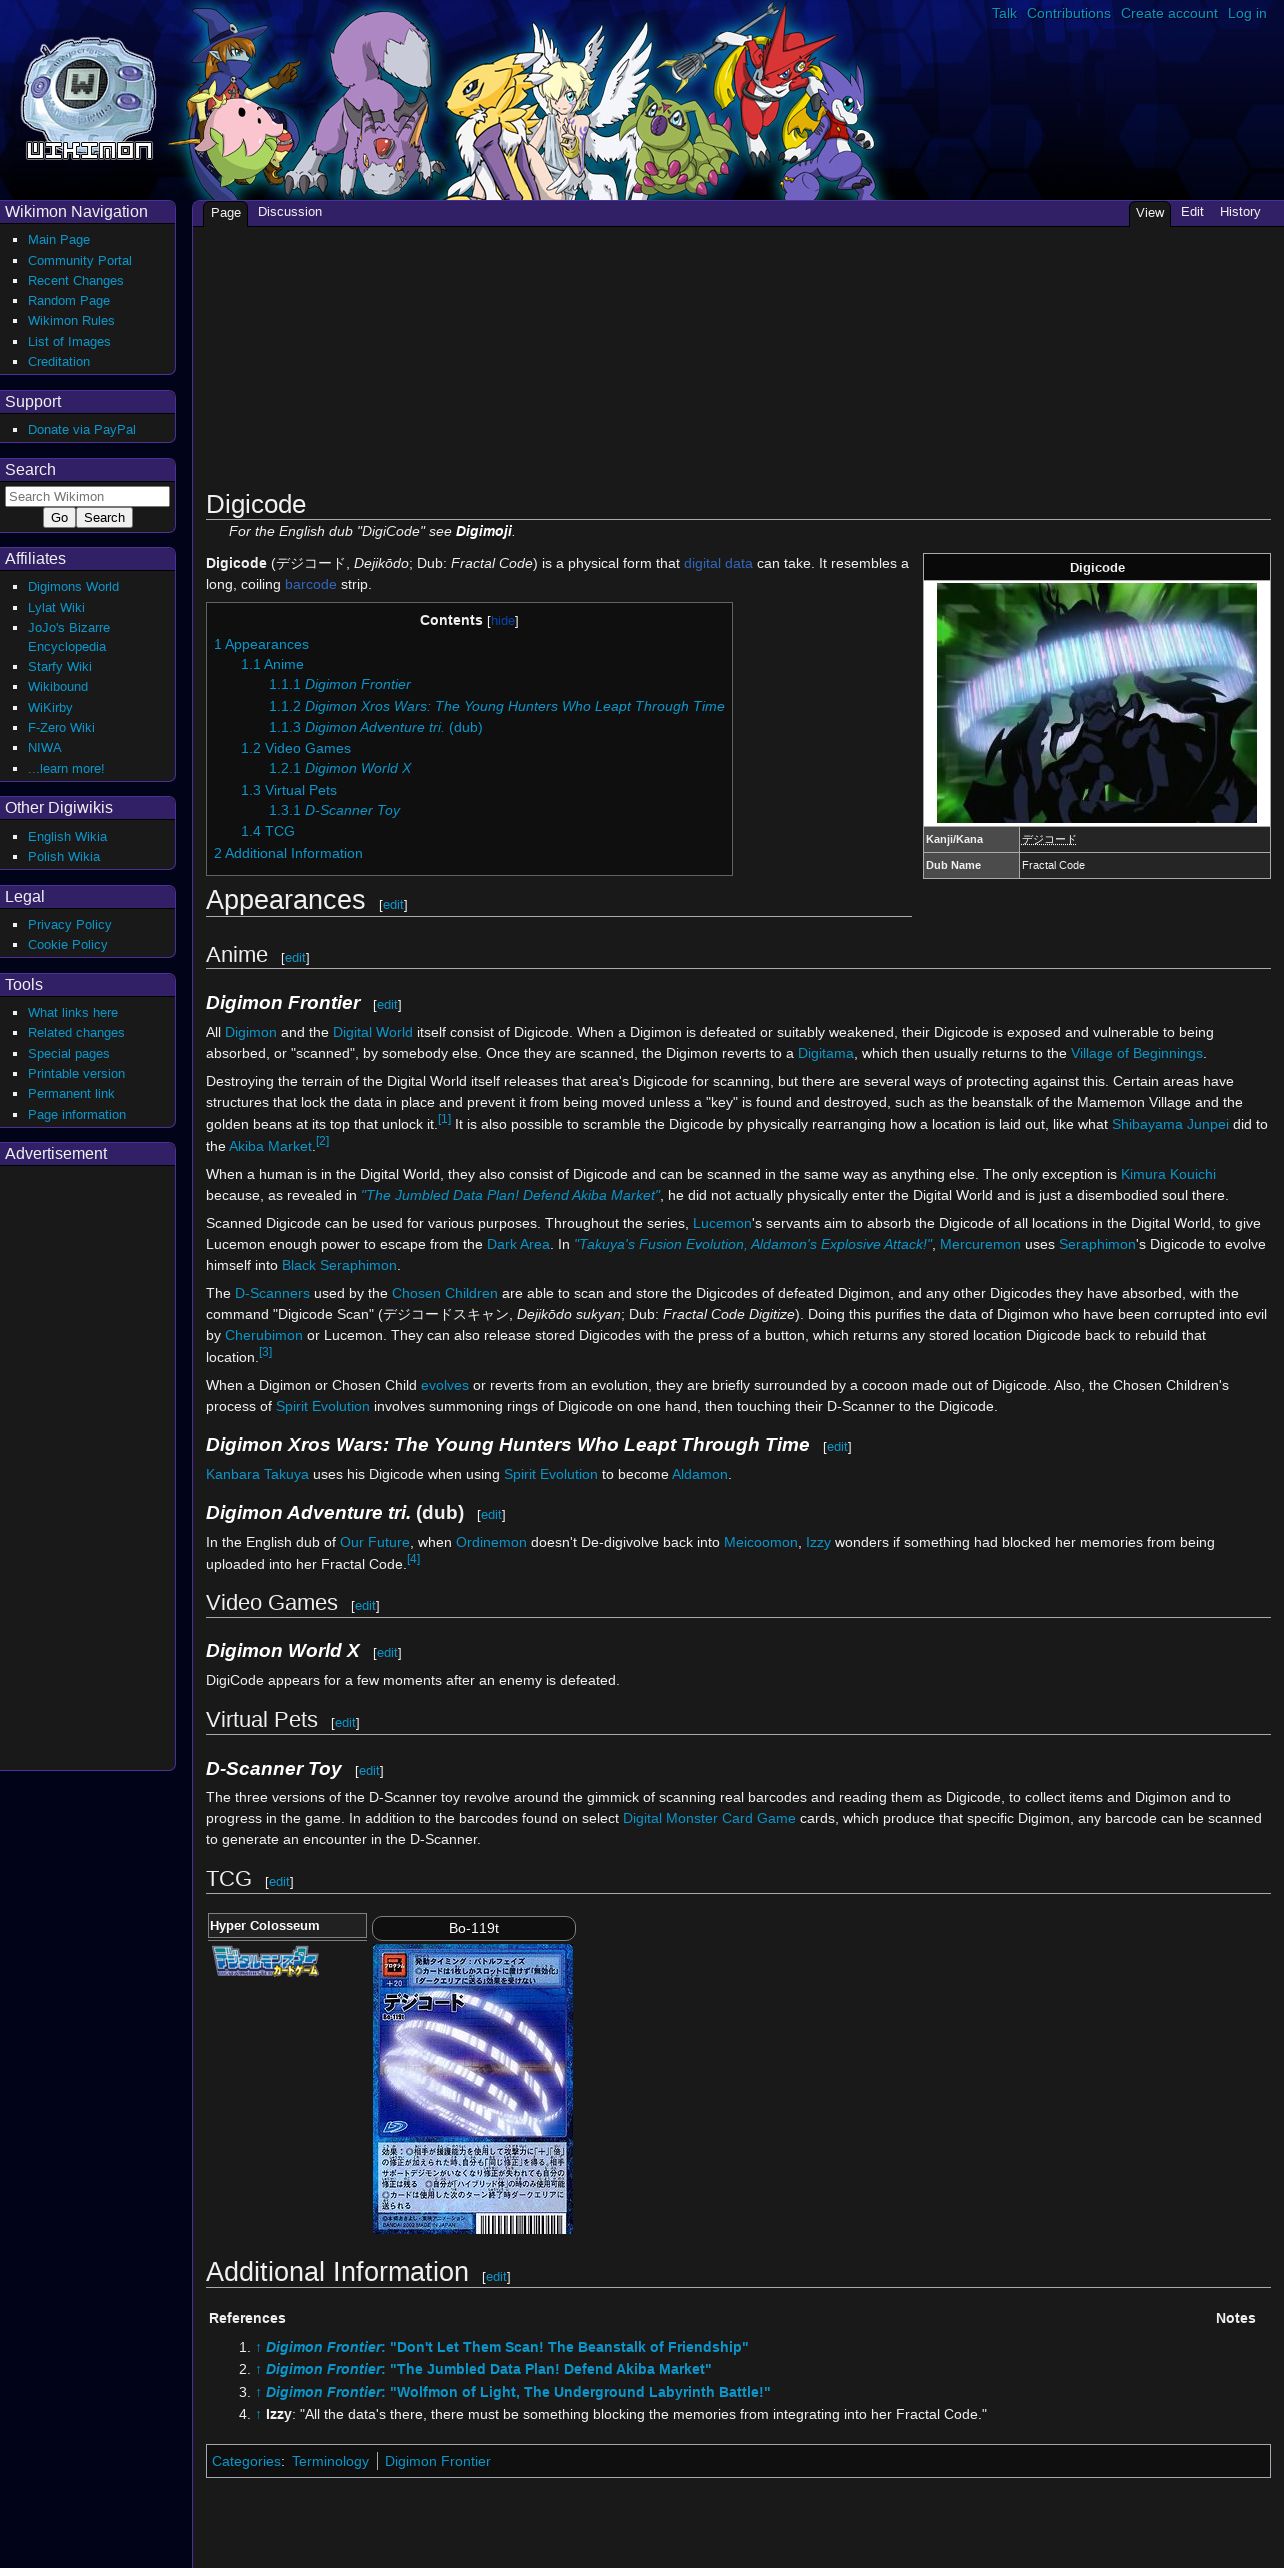Viewport: 1284px width, 2568px height.
Task: Open Polish Wikia link
Action: 64,857
